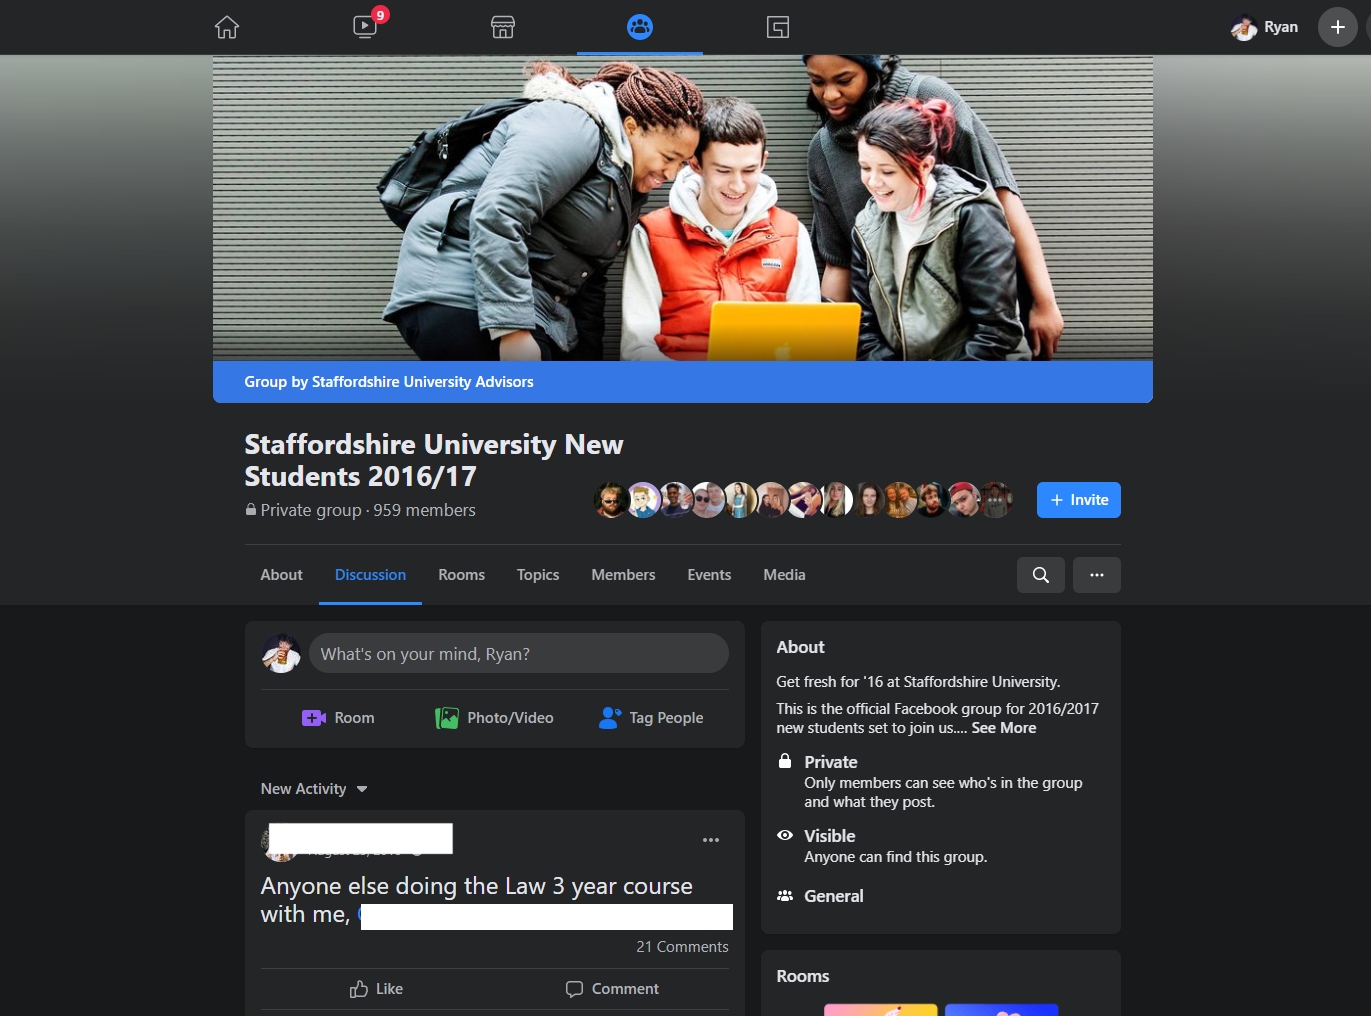Open the Topics tab
This screenshot has width=1371, height=1016.
click(x=538, y=575)
